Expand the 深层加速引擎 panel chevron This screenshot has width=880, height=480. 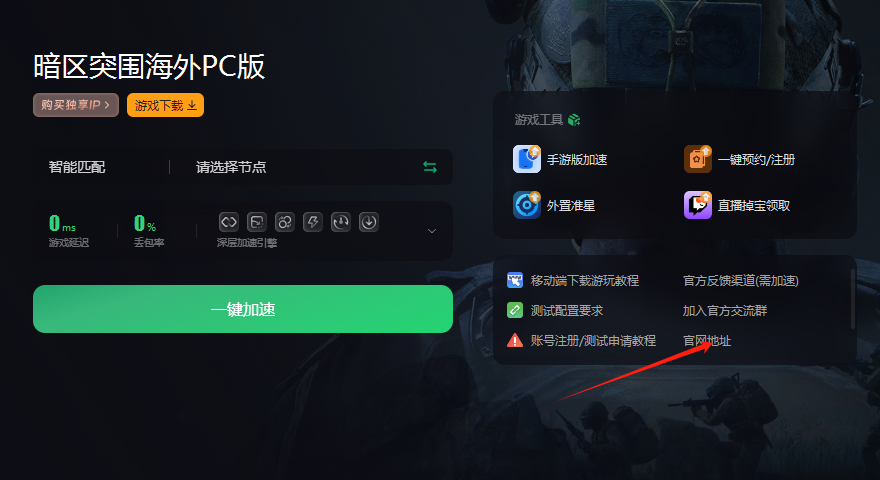pyautogui.click(x=432, y=231)
